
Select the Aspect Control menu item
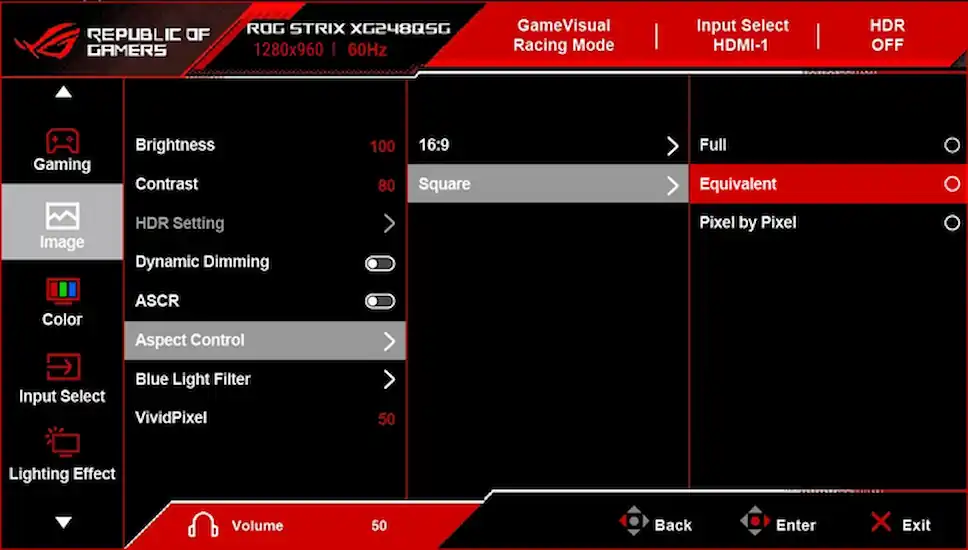(264, 340)
